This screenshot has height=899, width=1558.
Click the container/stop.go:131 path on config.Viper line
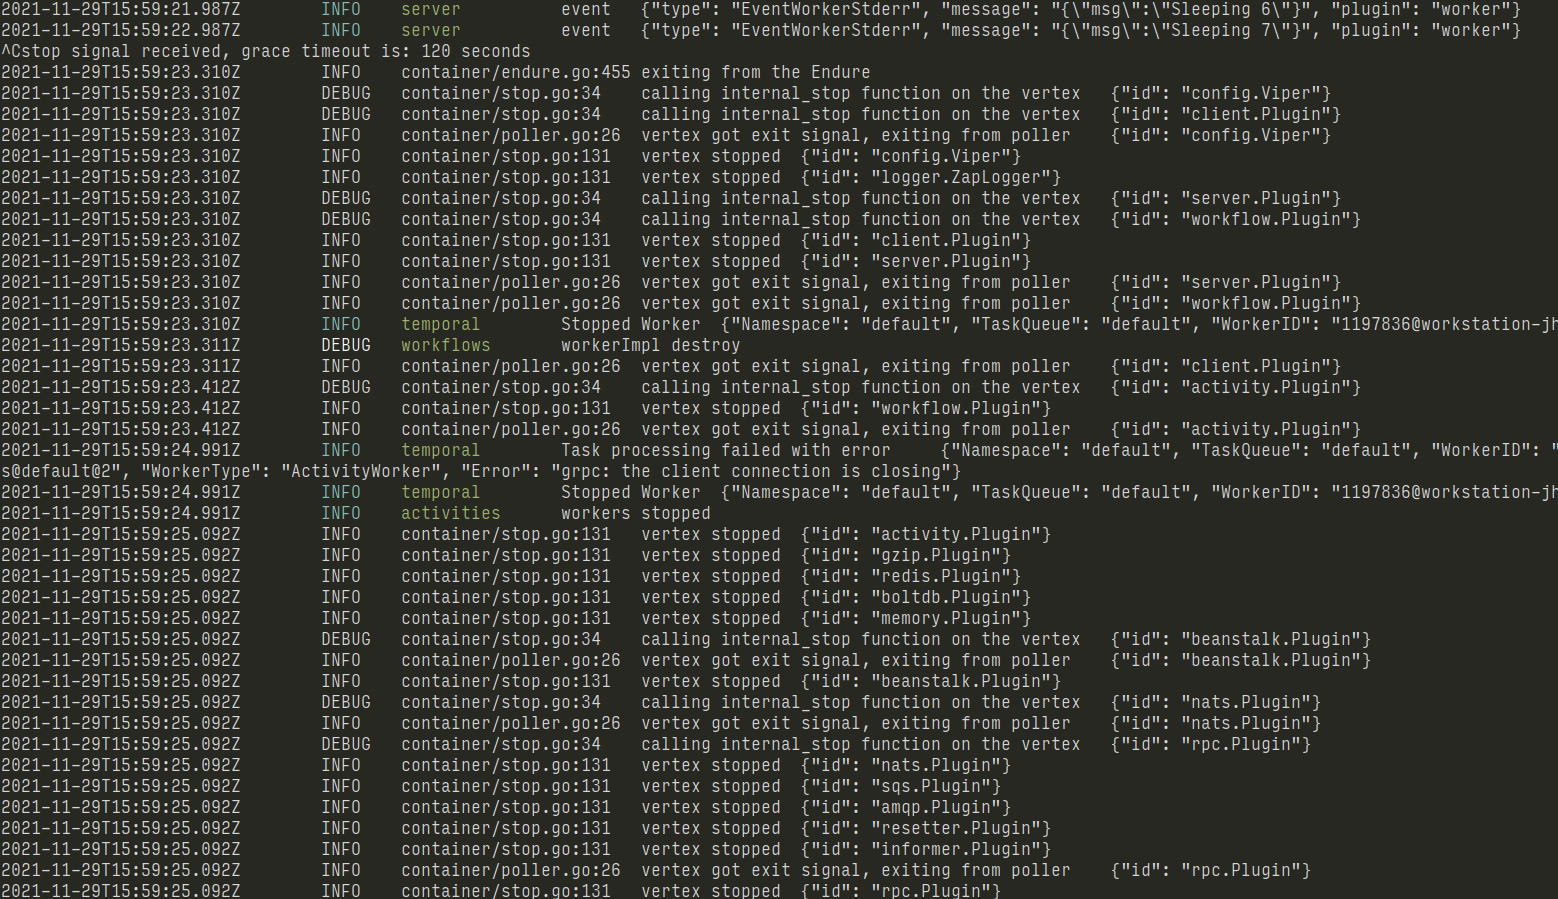pyautogui.click(x=506, y=156)
